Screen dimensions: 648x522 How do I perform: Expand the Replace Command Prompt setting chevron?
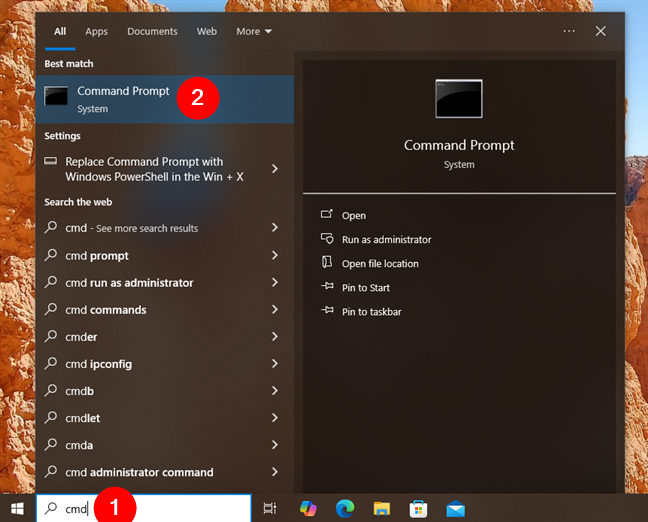275,169
